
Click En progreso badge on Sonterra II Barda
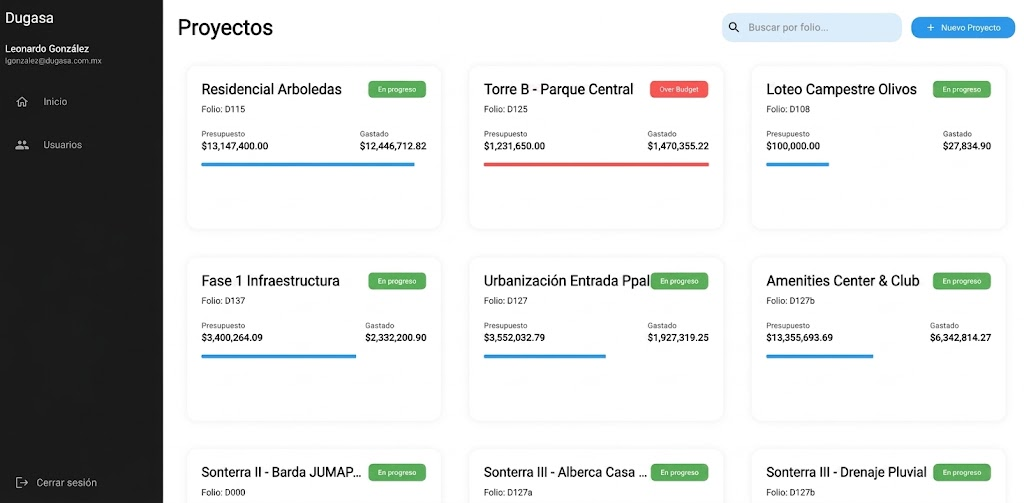click(x=397, y=472)
